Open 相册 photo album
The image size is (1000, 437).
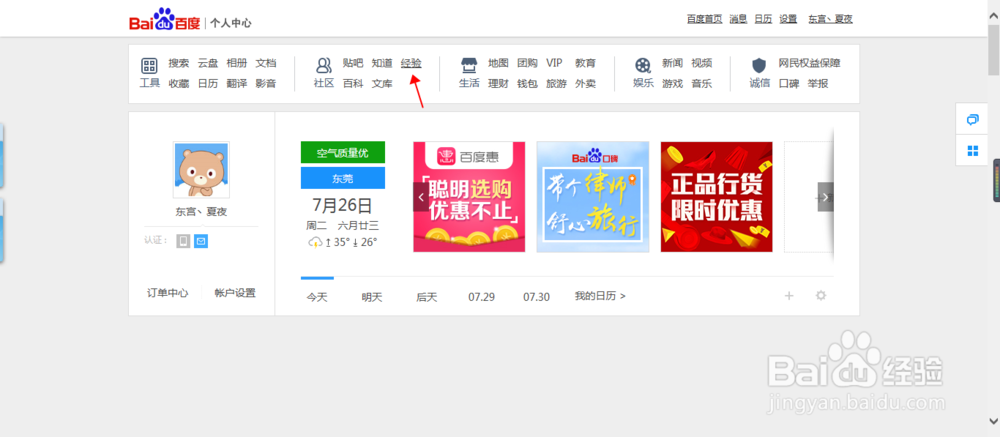click(237, 63)
